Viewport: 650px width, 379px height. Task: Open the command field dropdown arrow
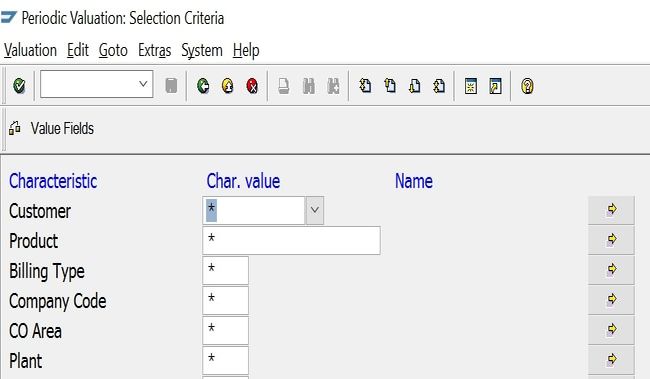143,84
